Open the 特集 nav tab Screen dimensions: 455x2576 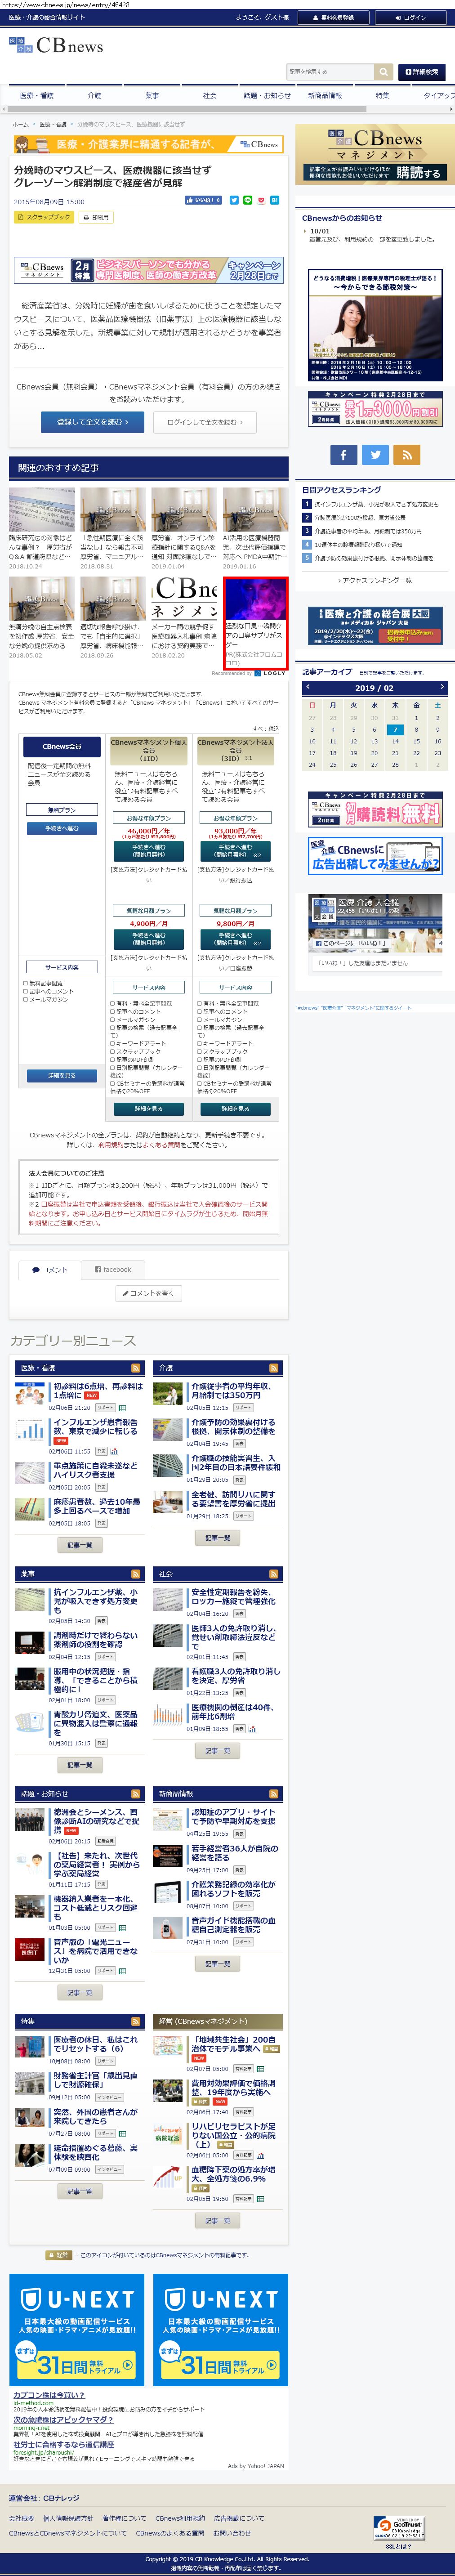[x=382, y=95]
